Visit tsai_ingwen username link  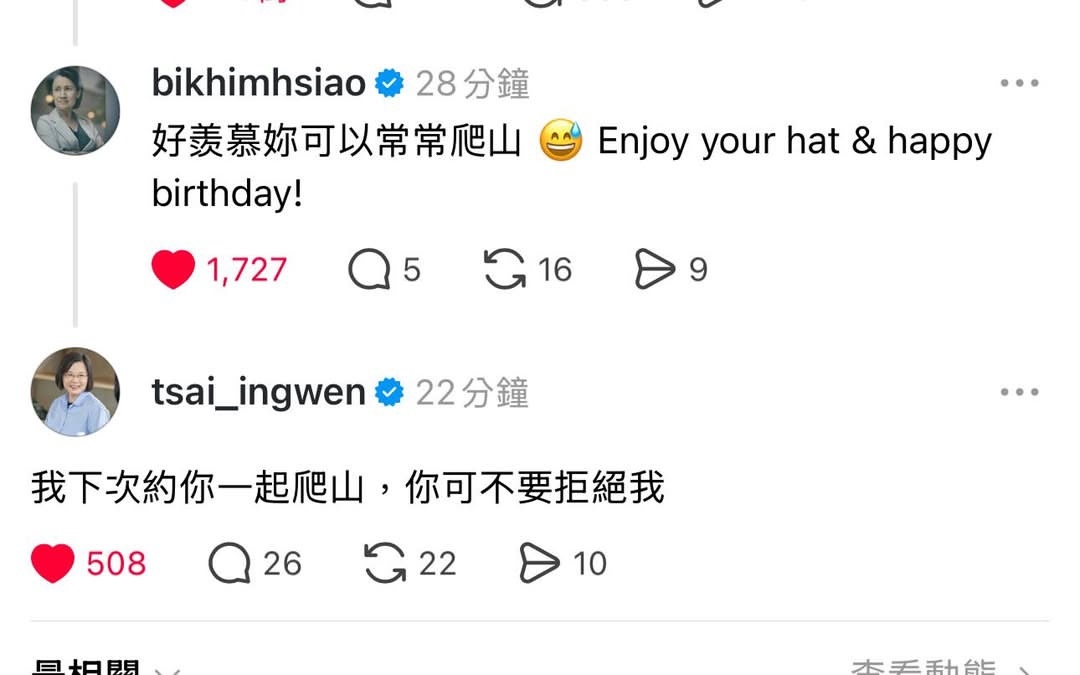coord(258,393)
